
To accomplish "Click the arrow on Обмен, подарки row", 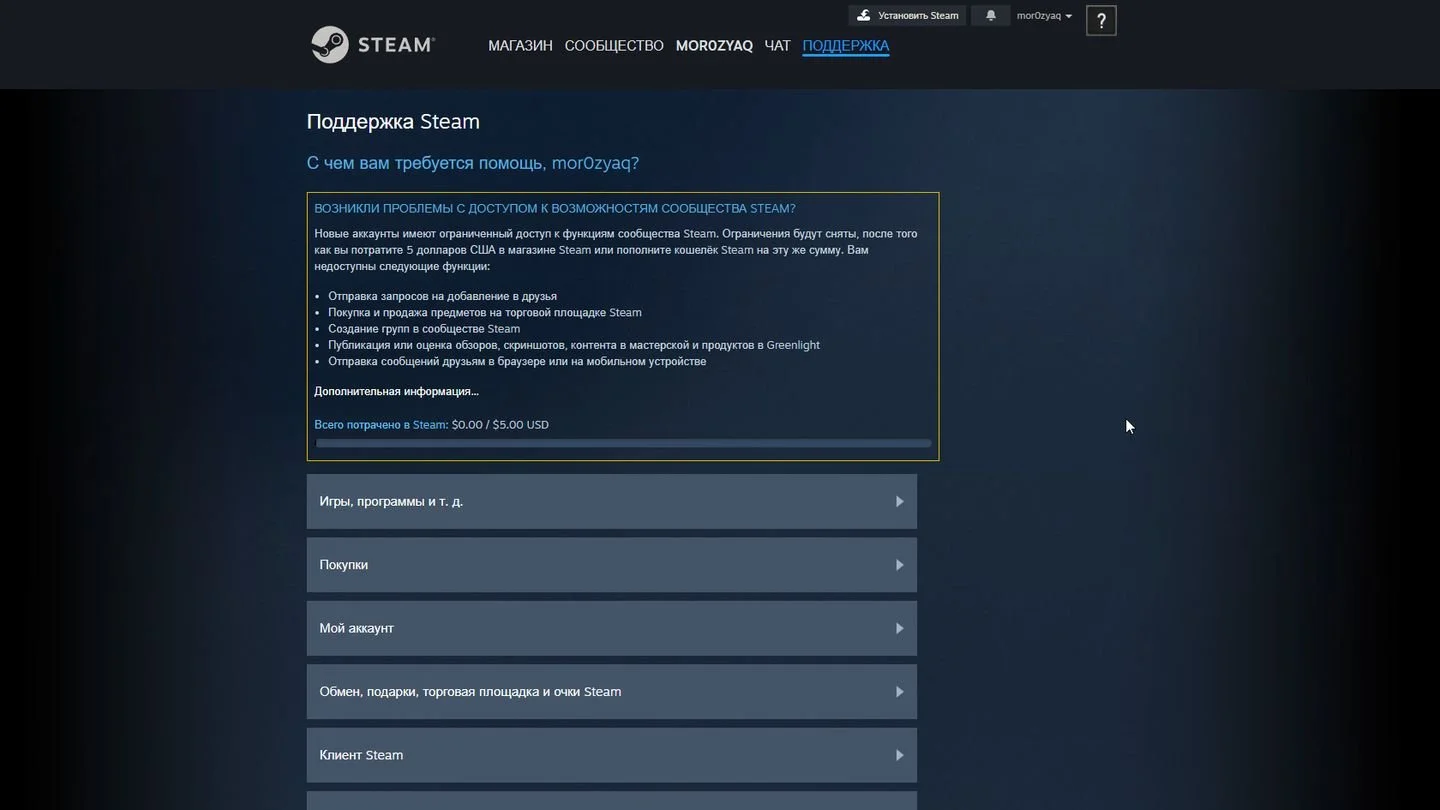I will pos(899,692).
